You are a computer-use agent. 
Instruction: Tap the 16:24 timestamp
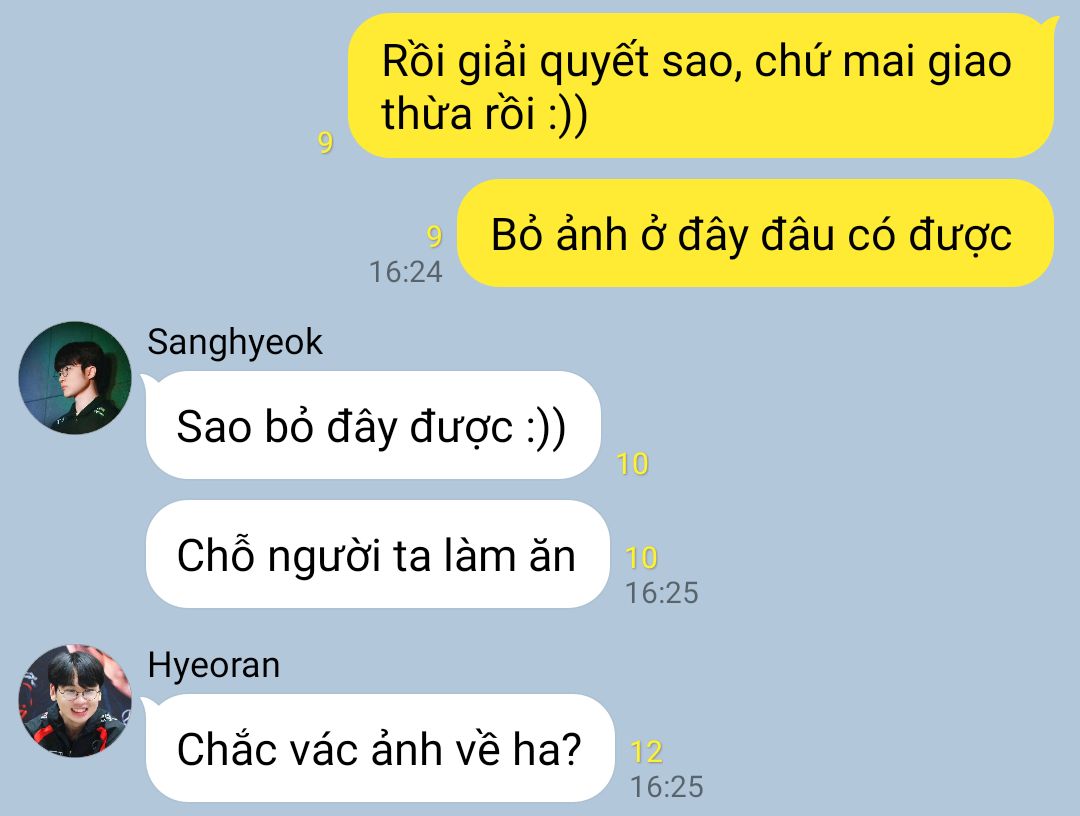coord(406,272)
